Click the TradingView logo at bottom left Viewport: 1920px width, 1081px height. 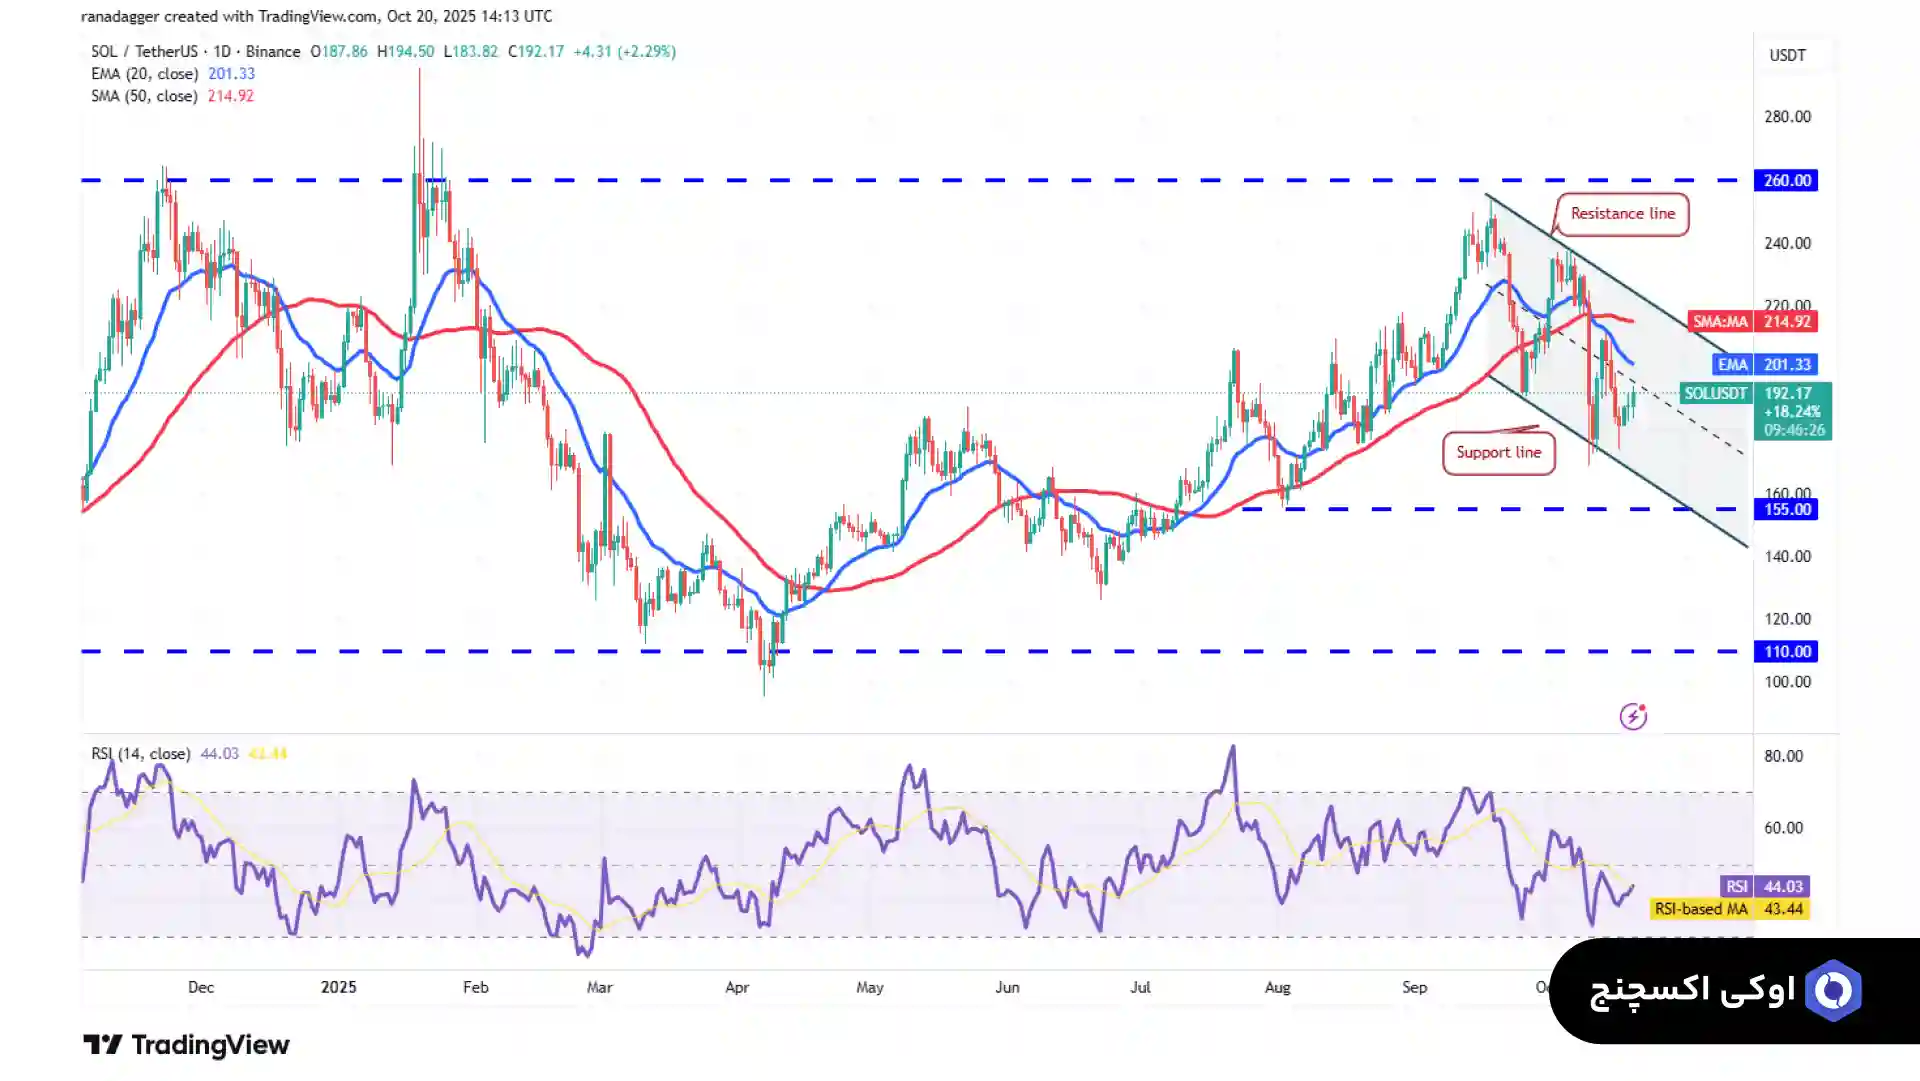pyautogui.click(x=186, y=1045)
